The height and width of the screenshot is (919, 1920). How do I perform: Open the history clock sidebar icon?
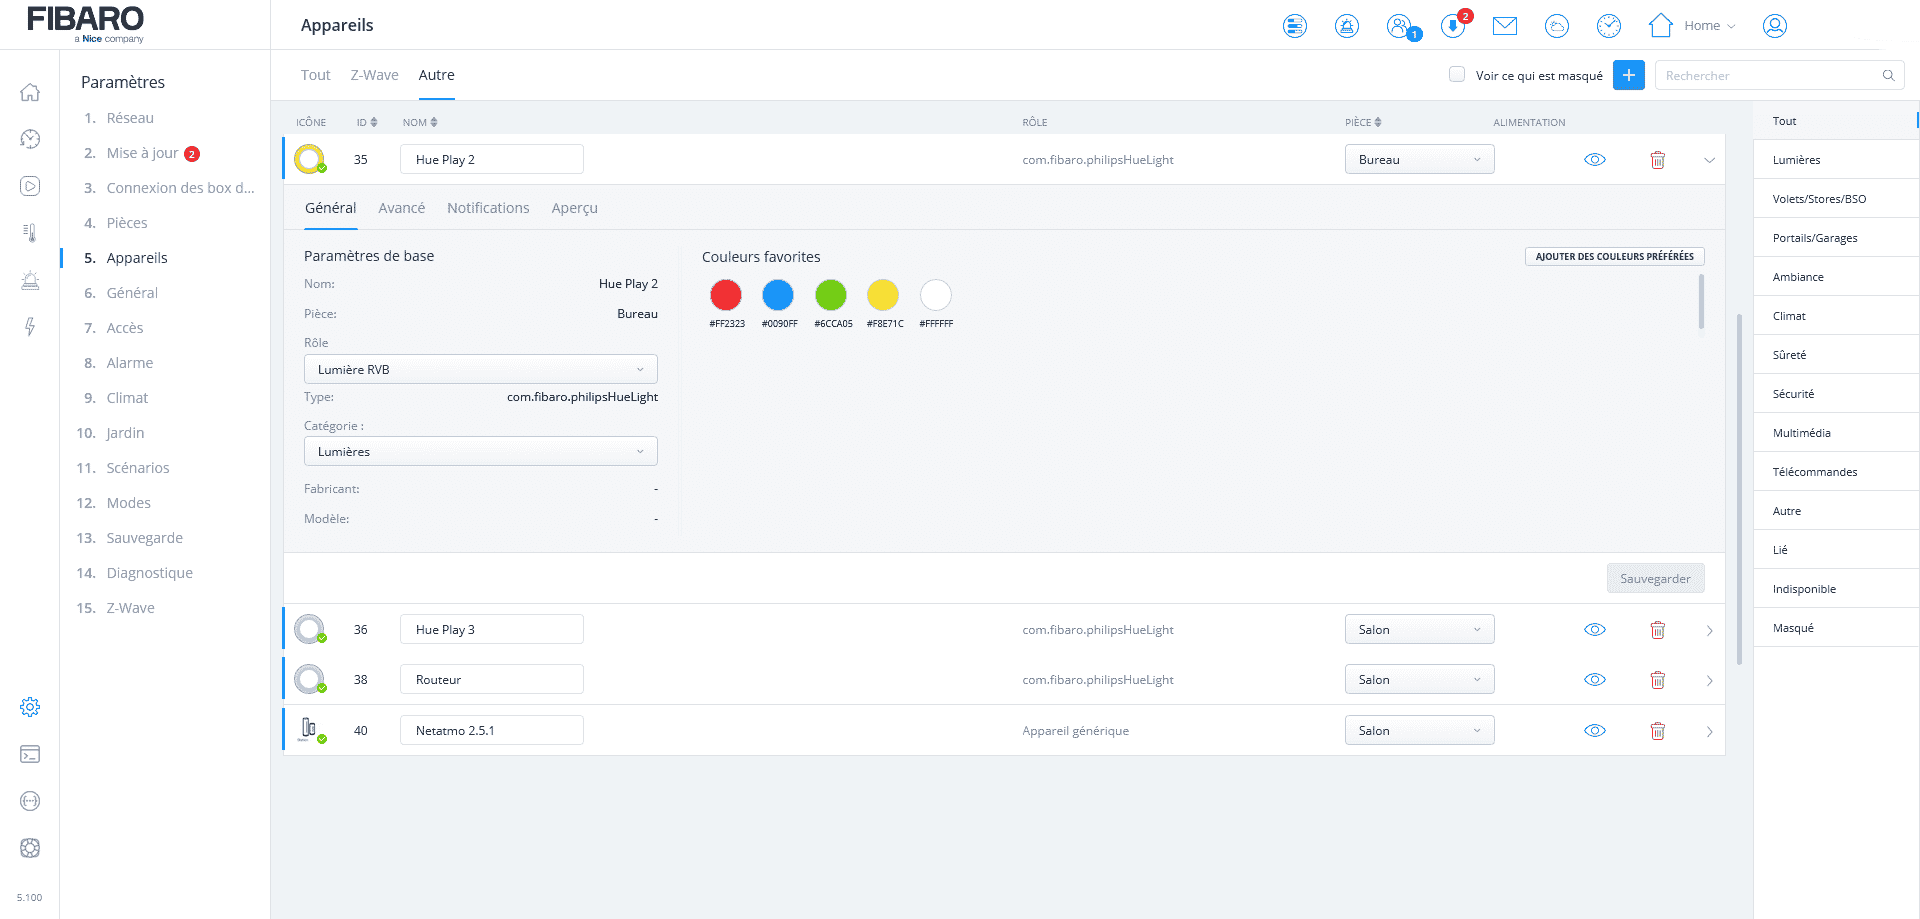pos(30,139)
